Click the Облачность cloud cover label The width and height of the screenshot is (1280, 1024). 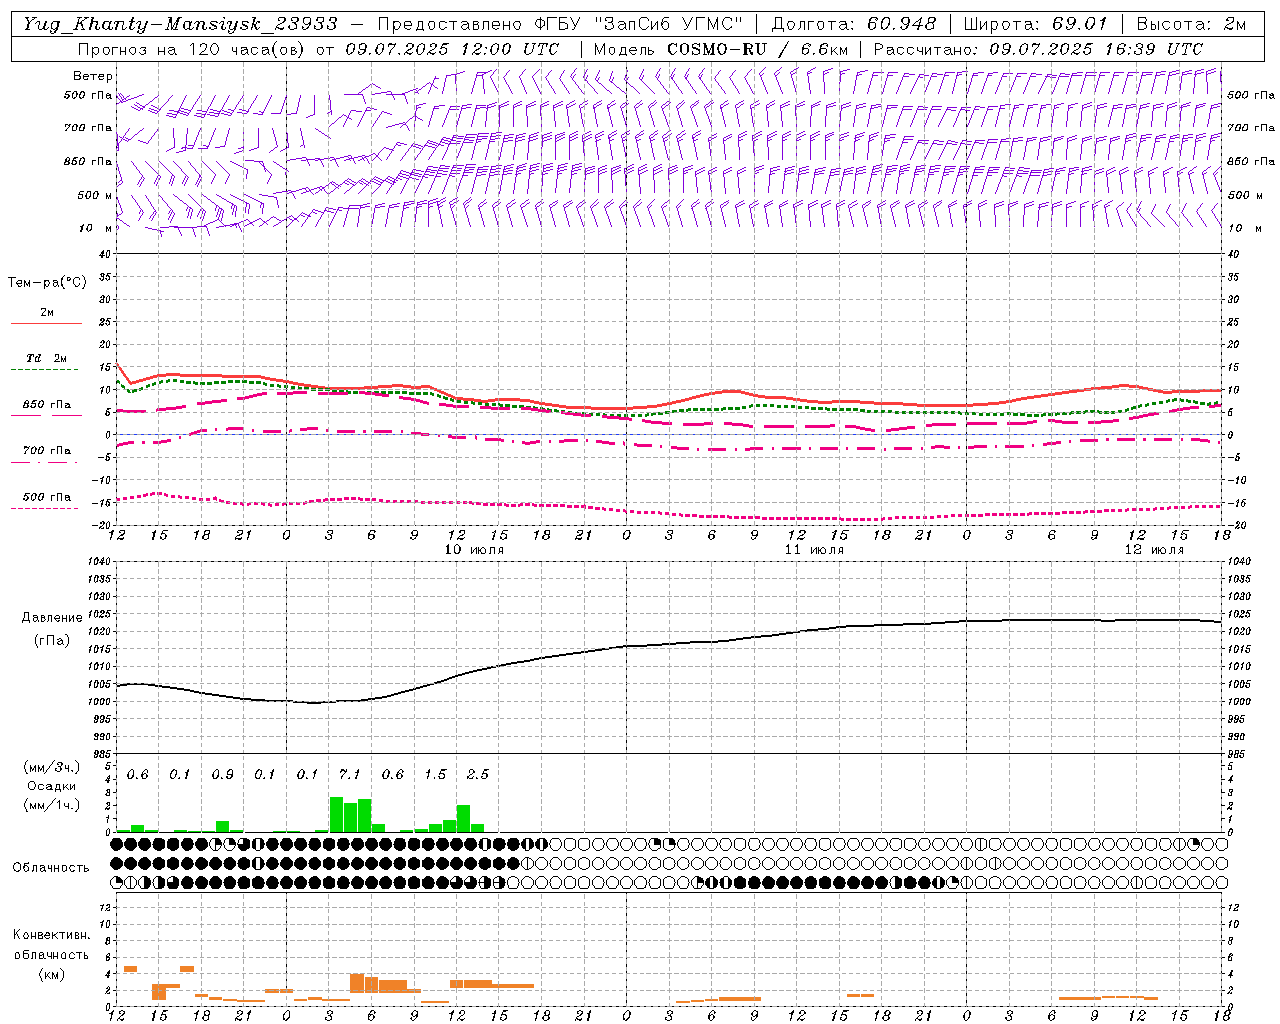point(51,868)
